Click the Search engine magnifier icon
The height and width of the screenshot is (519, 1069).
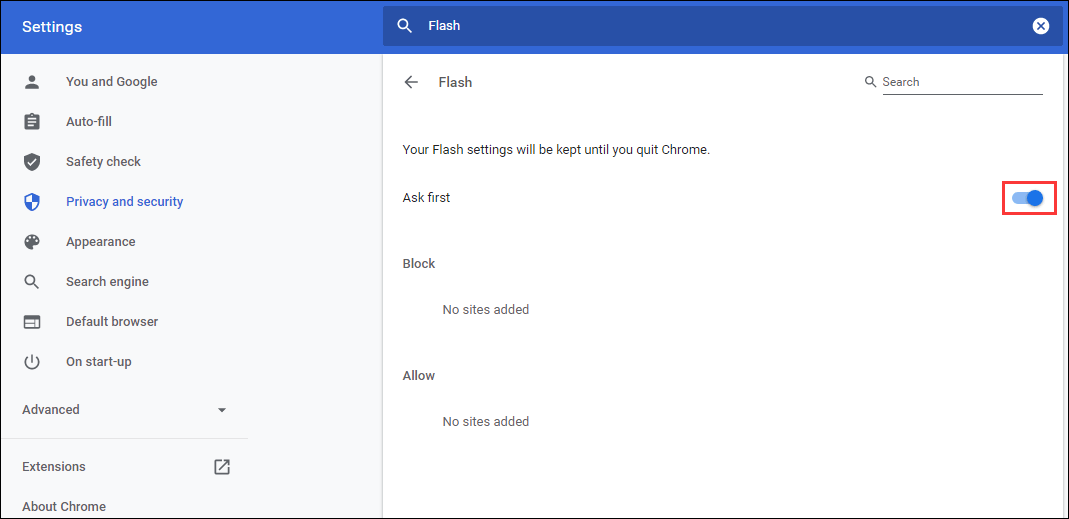(x=32, y=282)
